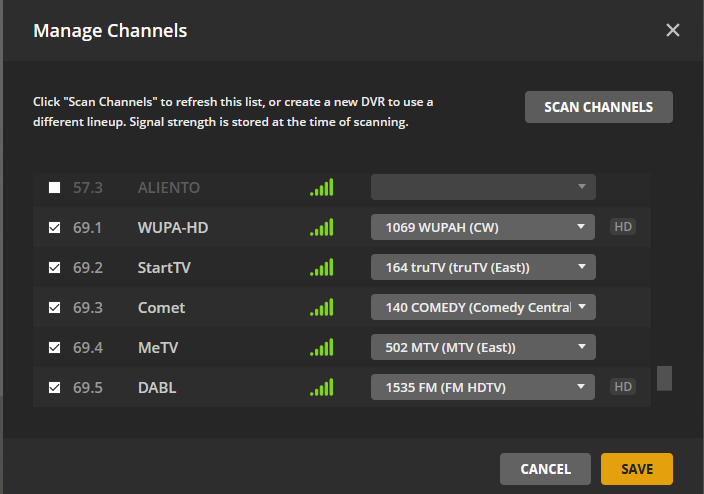Click channel number 69.1
This screenshot has width=704, height=494.
coord(88,227)
